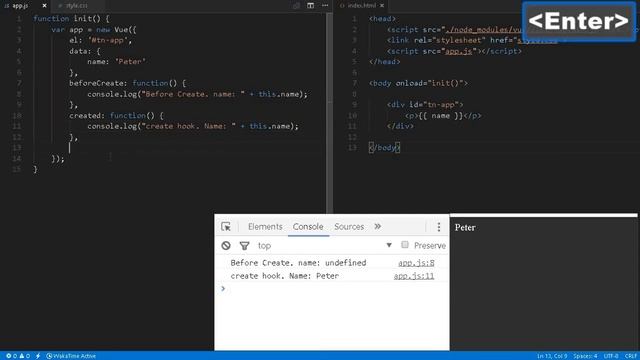The height and width of the screenshot is (360, 640).
Task: Select the Console tab in DevTools
Action: click(308, 227)
